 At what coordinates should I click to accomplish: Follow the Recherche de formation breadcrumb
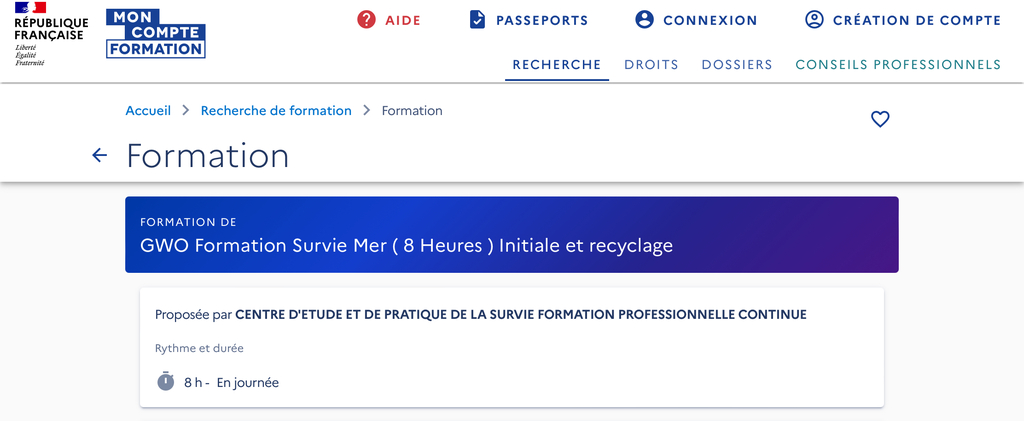[x=276, y=110]
